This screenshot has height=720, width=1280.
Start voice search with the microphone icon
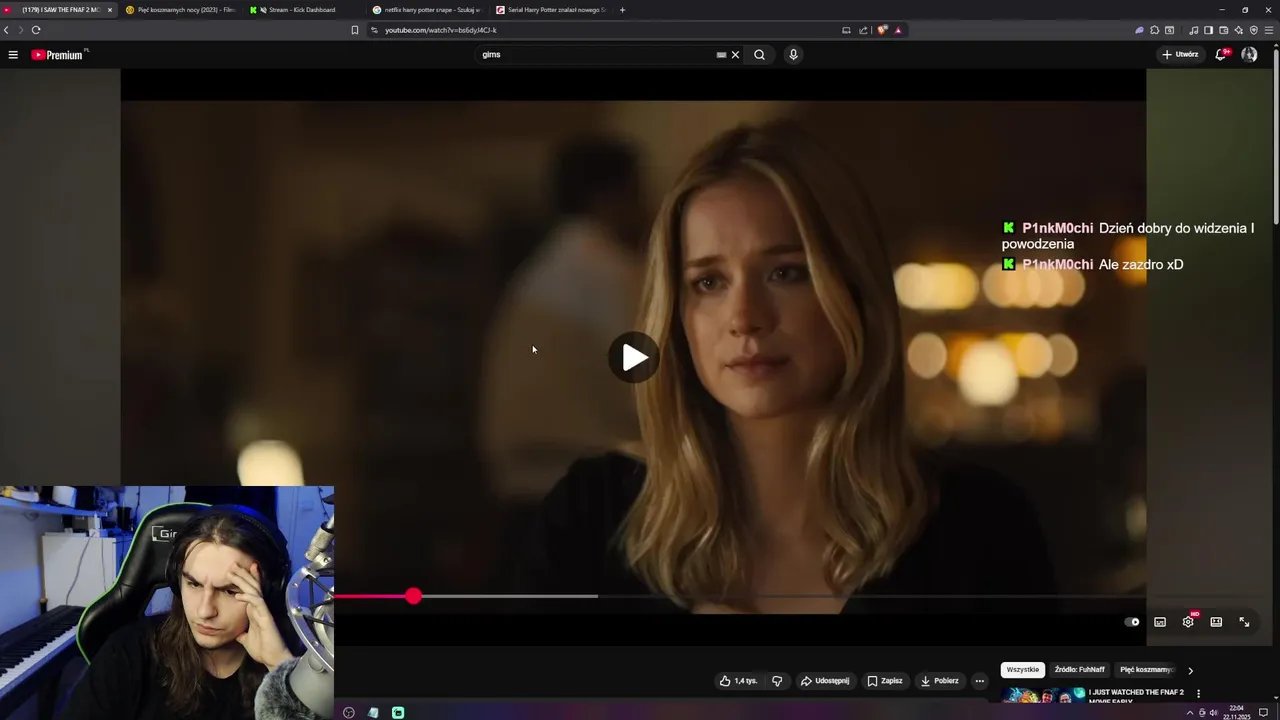[793, 55]
